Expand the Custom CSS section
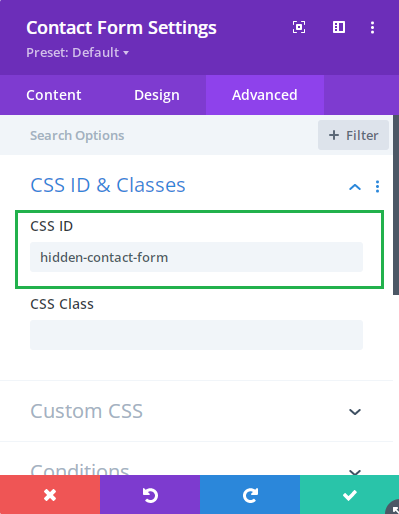Viewport: 399px width, 514px height. 355,412
